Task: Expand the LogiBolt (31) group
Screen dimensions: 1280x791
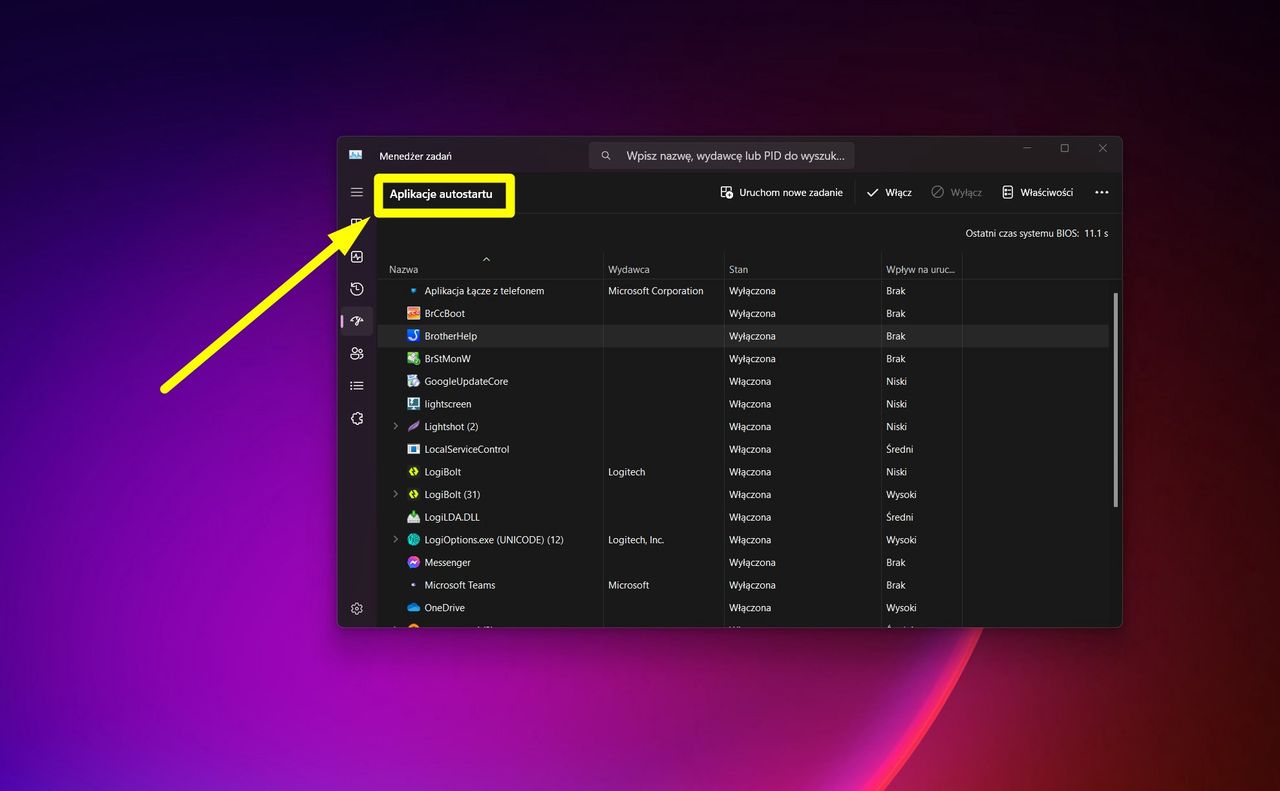Action: pos(395,494)
